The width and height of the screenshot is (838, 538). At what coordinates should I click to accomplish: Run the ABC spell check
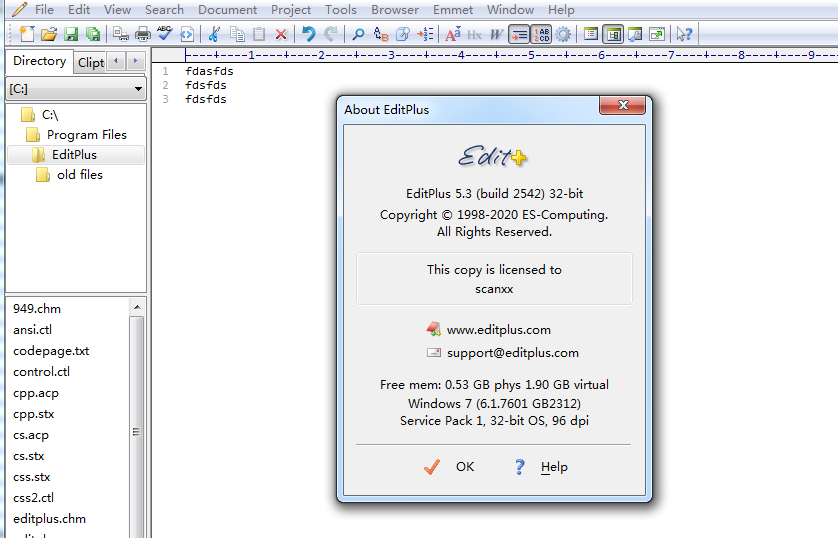[165, 34]
